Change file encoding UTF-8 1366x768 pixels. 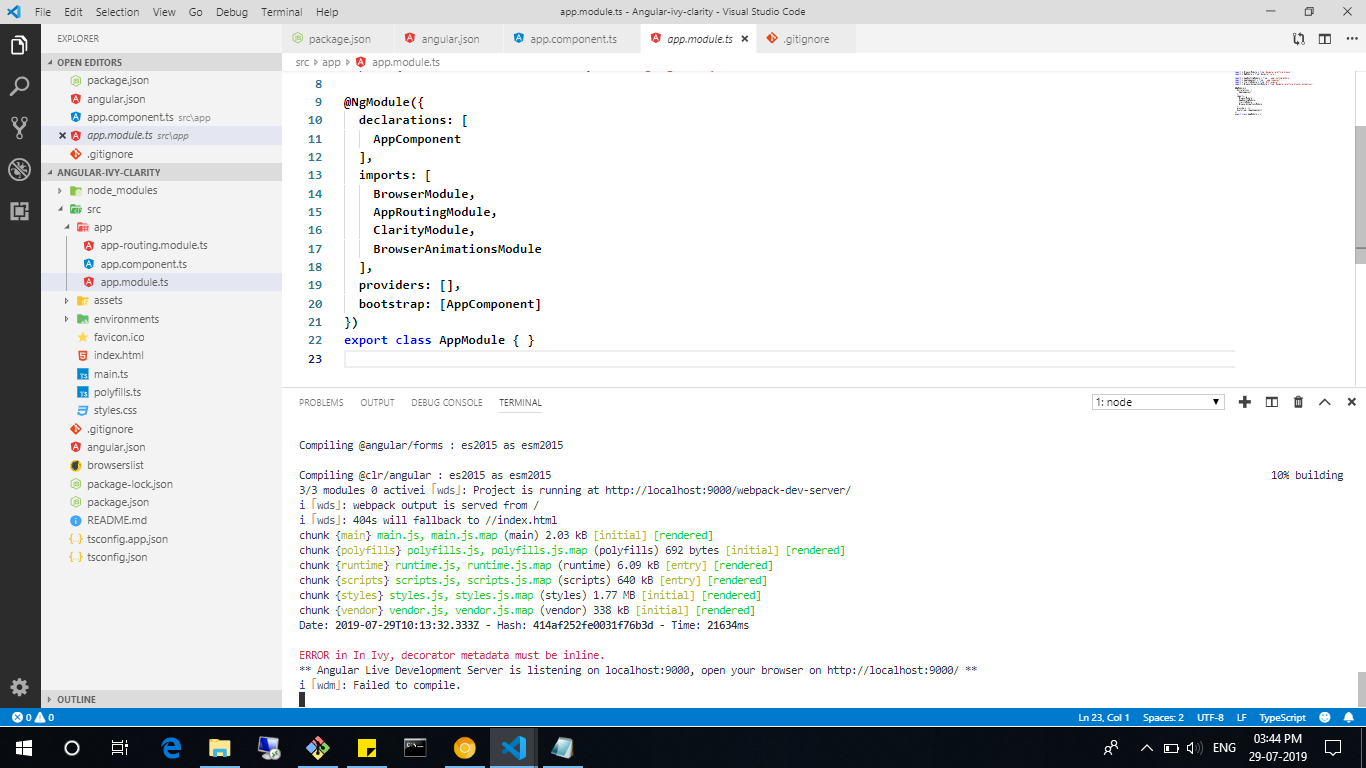click(x=1210, y=717)
